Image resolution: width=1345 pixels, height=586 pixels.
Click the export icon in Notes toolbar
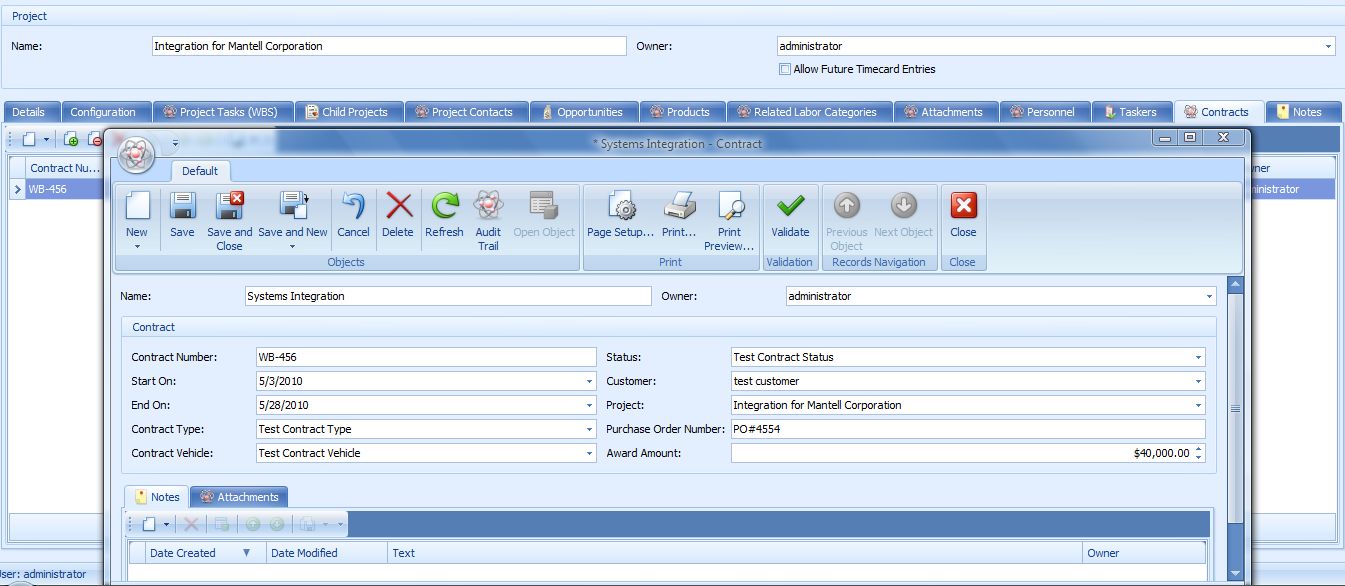tap(309, 524)
